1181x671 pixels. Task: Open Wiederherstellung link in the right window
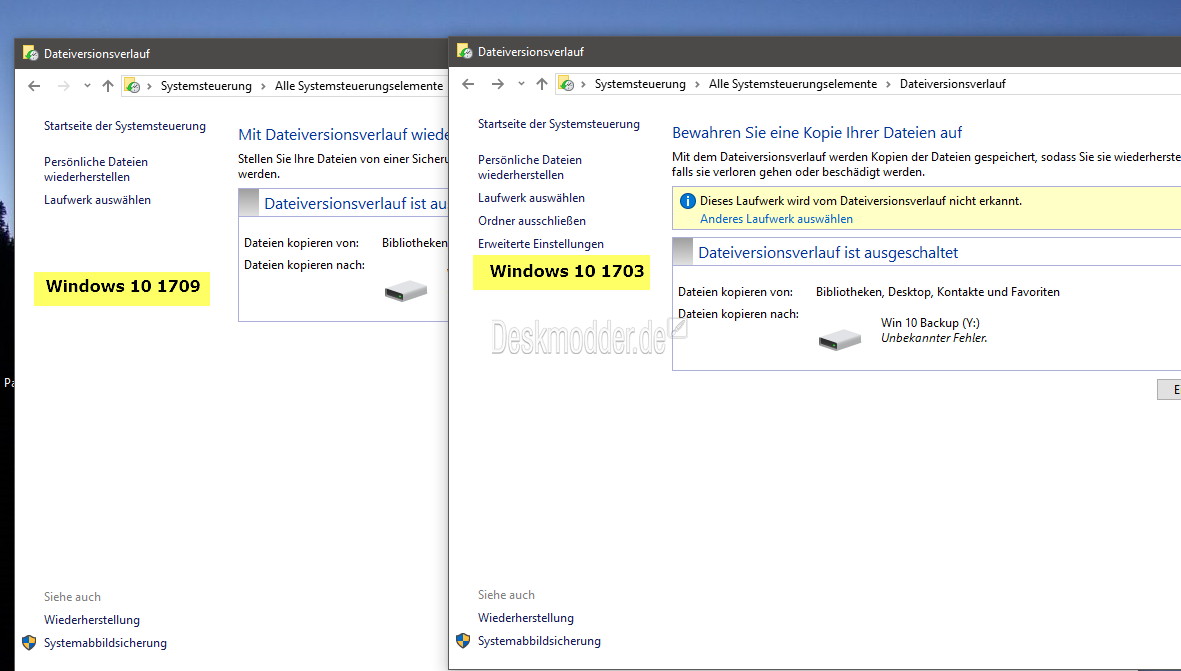(526, 618)
